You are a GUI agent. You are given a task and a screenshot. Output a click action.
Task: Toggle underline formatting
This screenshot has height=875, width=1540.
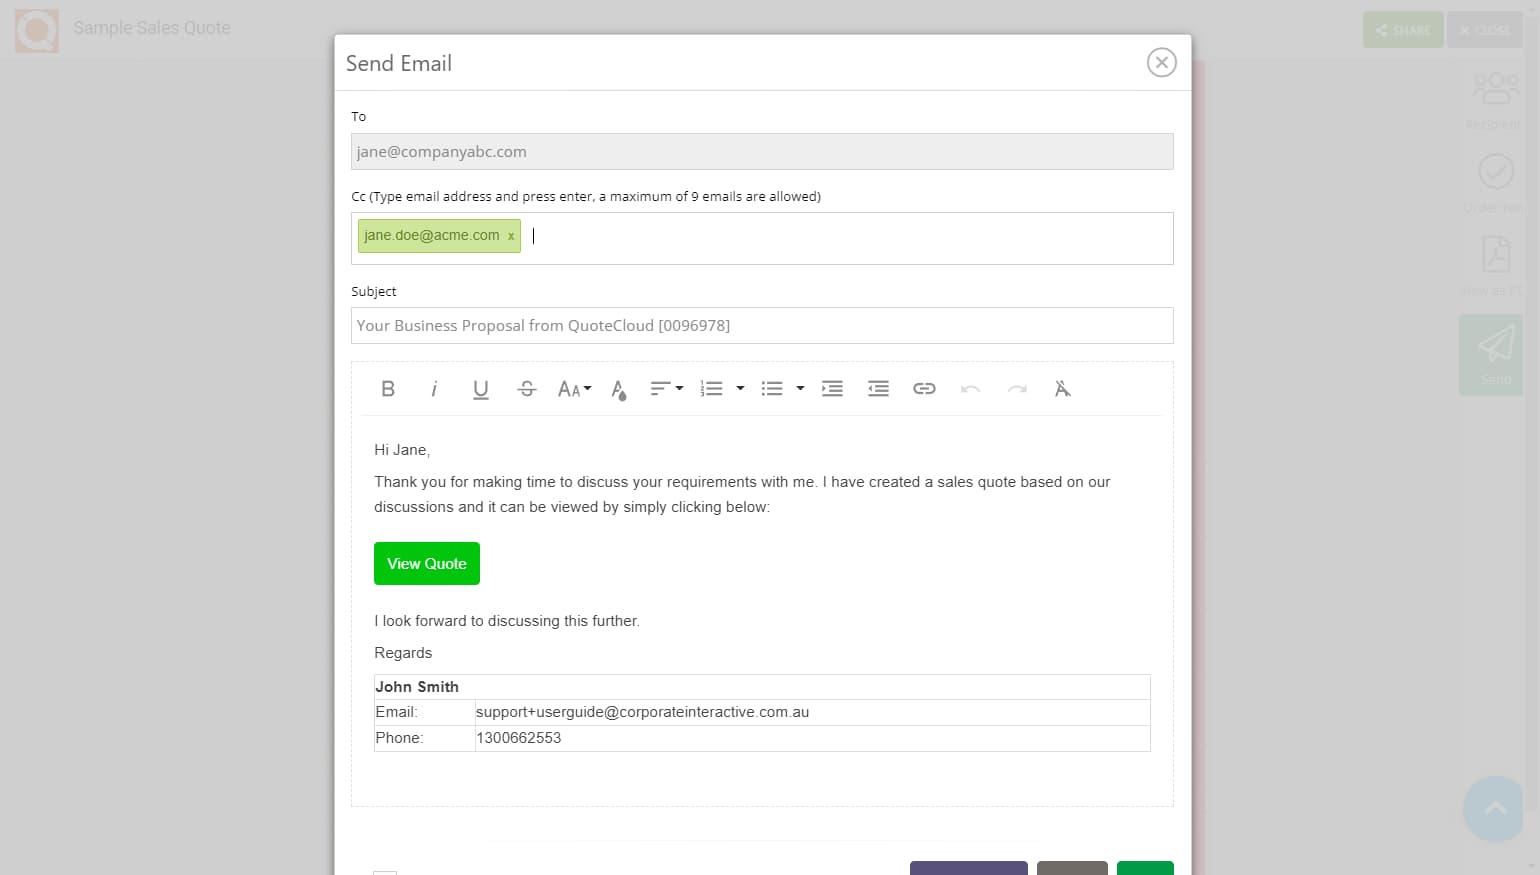tap(480, 388)
